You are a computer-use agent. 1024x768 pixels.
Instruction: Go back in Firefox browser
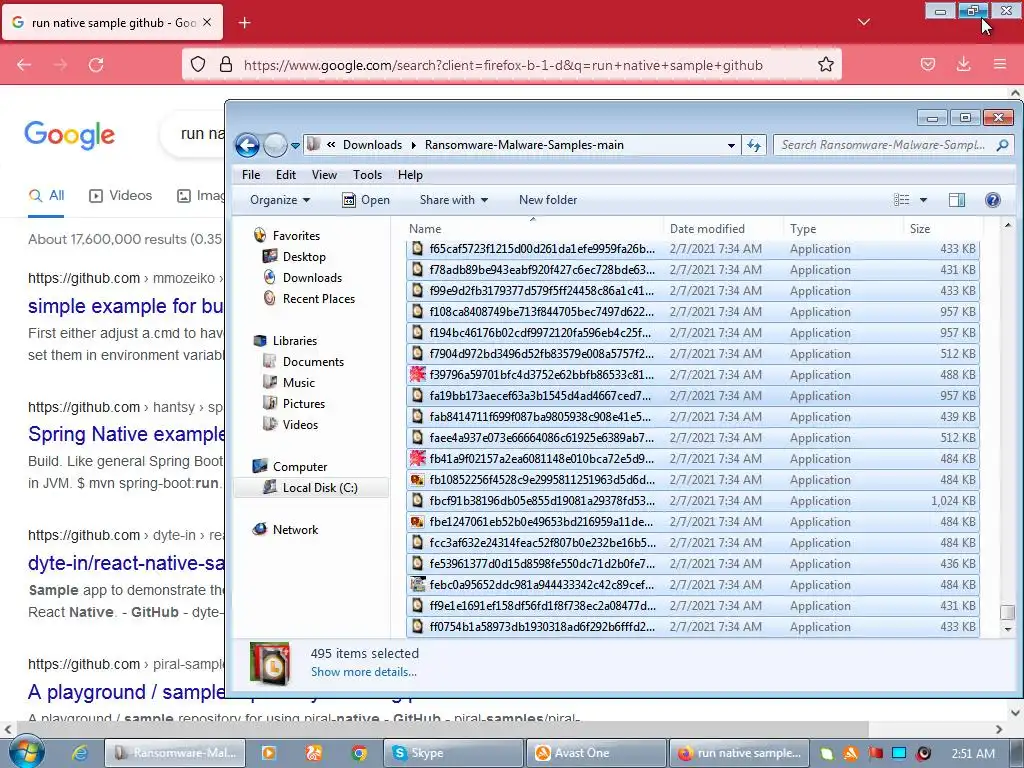[x=24, y=65]
